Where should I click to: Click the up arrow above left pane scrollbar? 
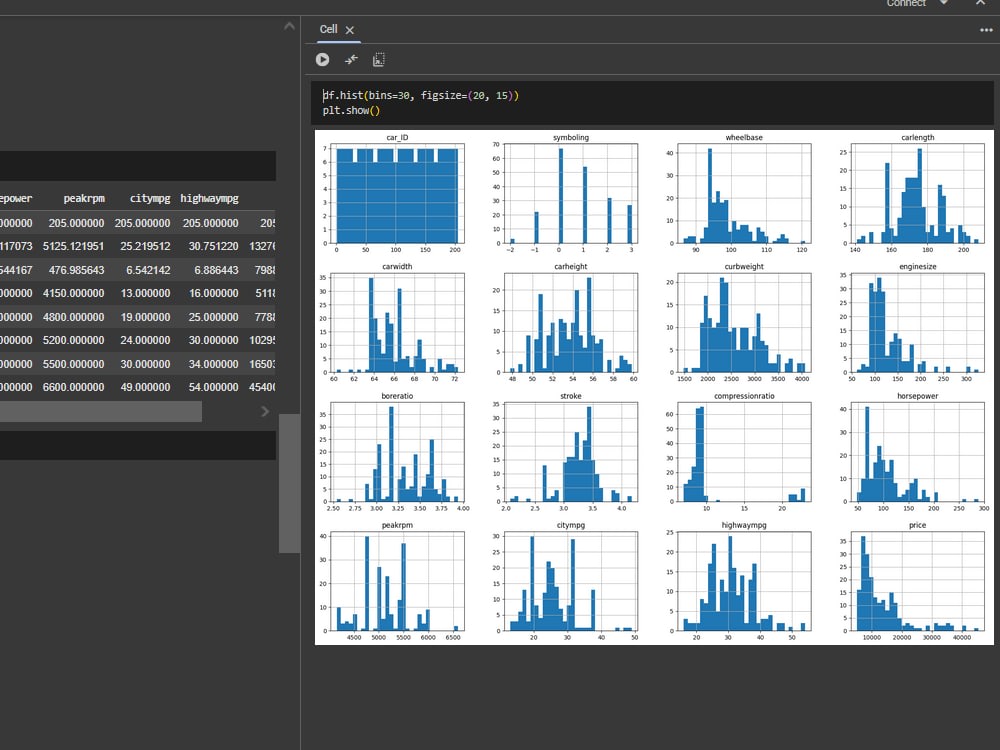pos(290,26)
